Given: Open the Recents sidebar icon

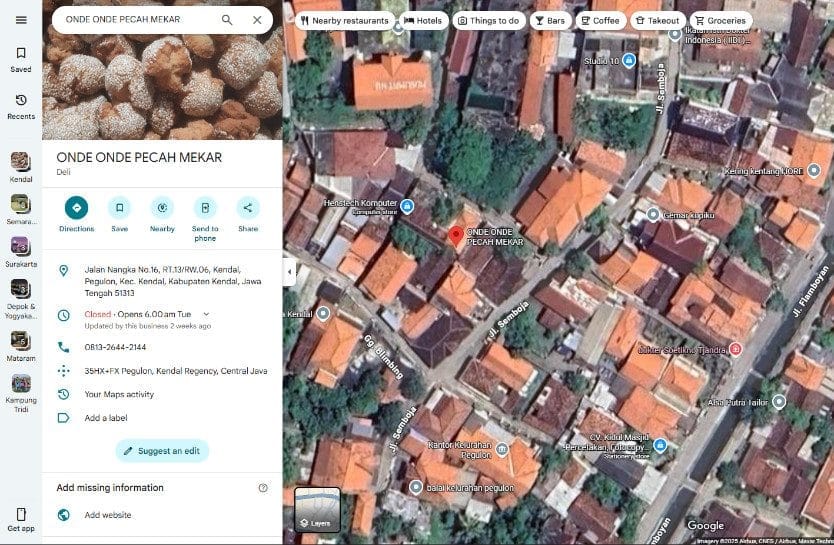Looking at the screenshot, I should (21, 100).
